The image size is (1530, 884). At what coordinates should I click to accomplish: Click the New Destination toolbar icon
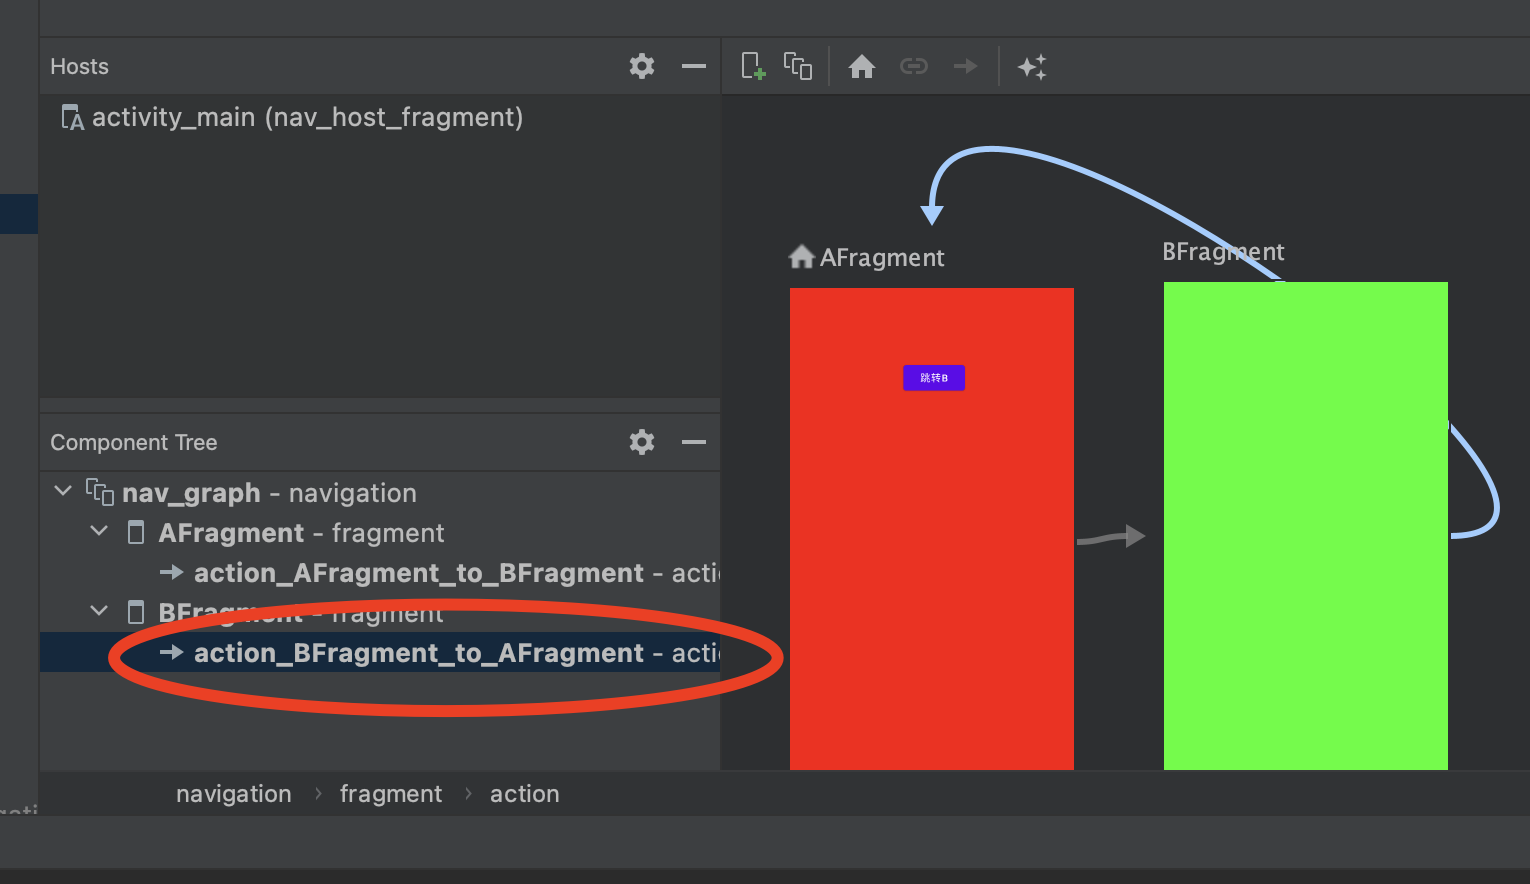coord(753,66)
